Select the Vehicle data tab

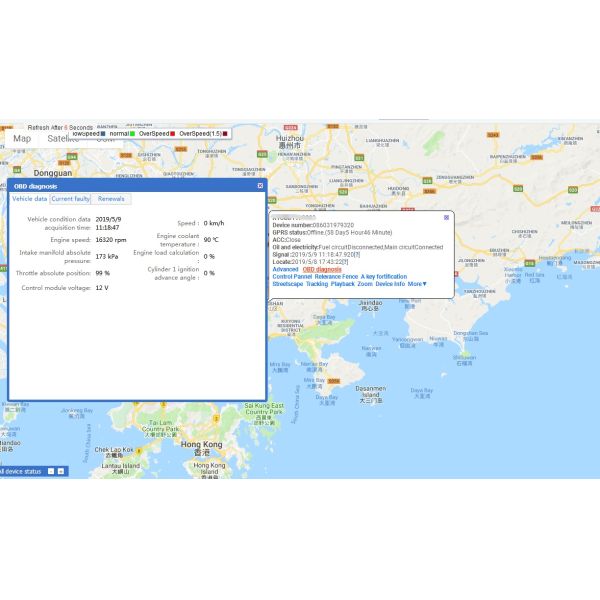point(29,199)
